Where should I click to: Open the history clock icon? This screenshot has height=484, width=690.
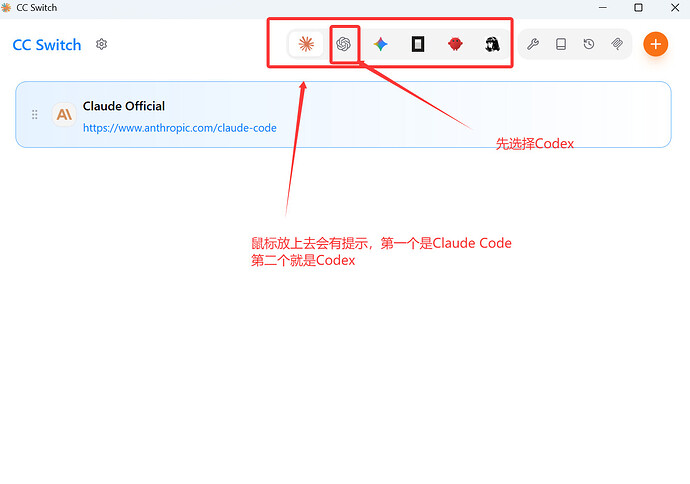[589, 44]
